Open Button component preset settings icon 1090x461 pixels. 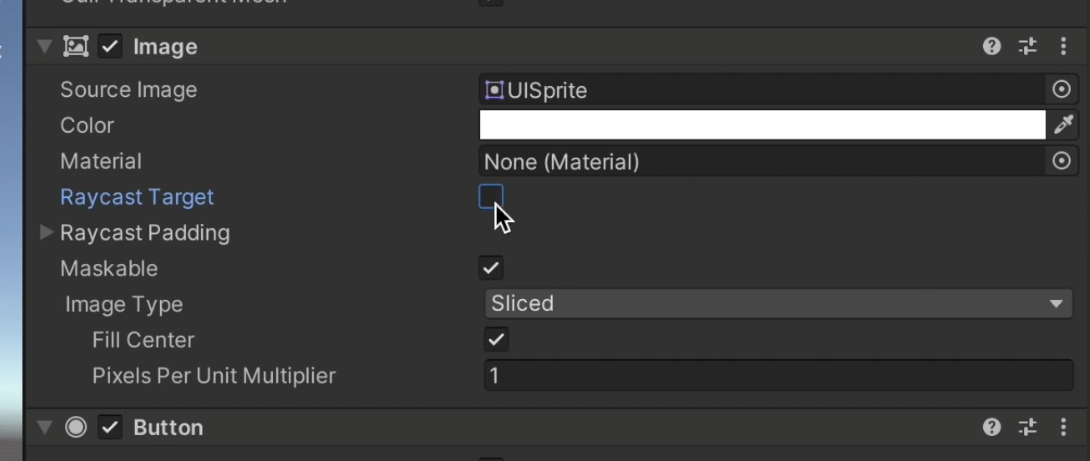click(x=1027, y=427)
